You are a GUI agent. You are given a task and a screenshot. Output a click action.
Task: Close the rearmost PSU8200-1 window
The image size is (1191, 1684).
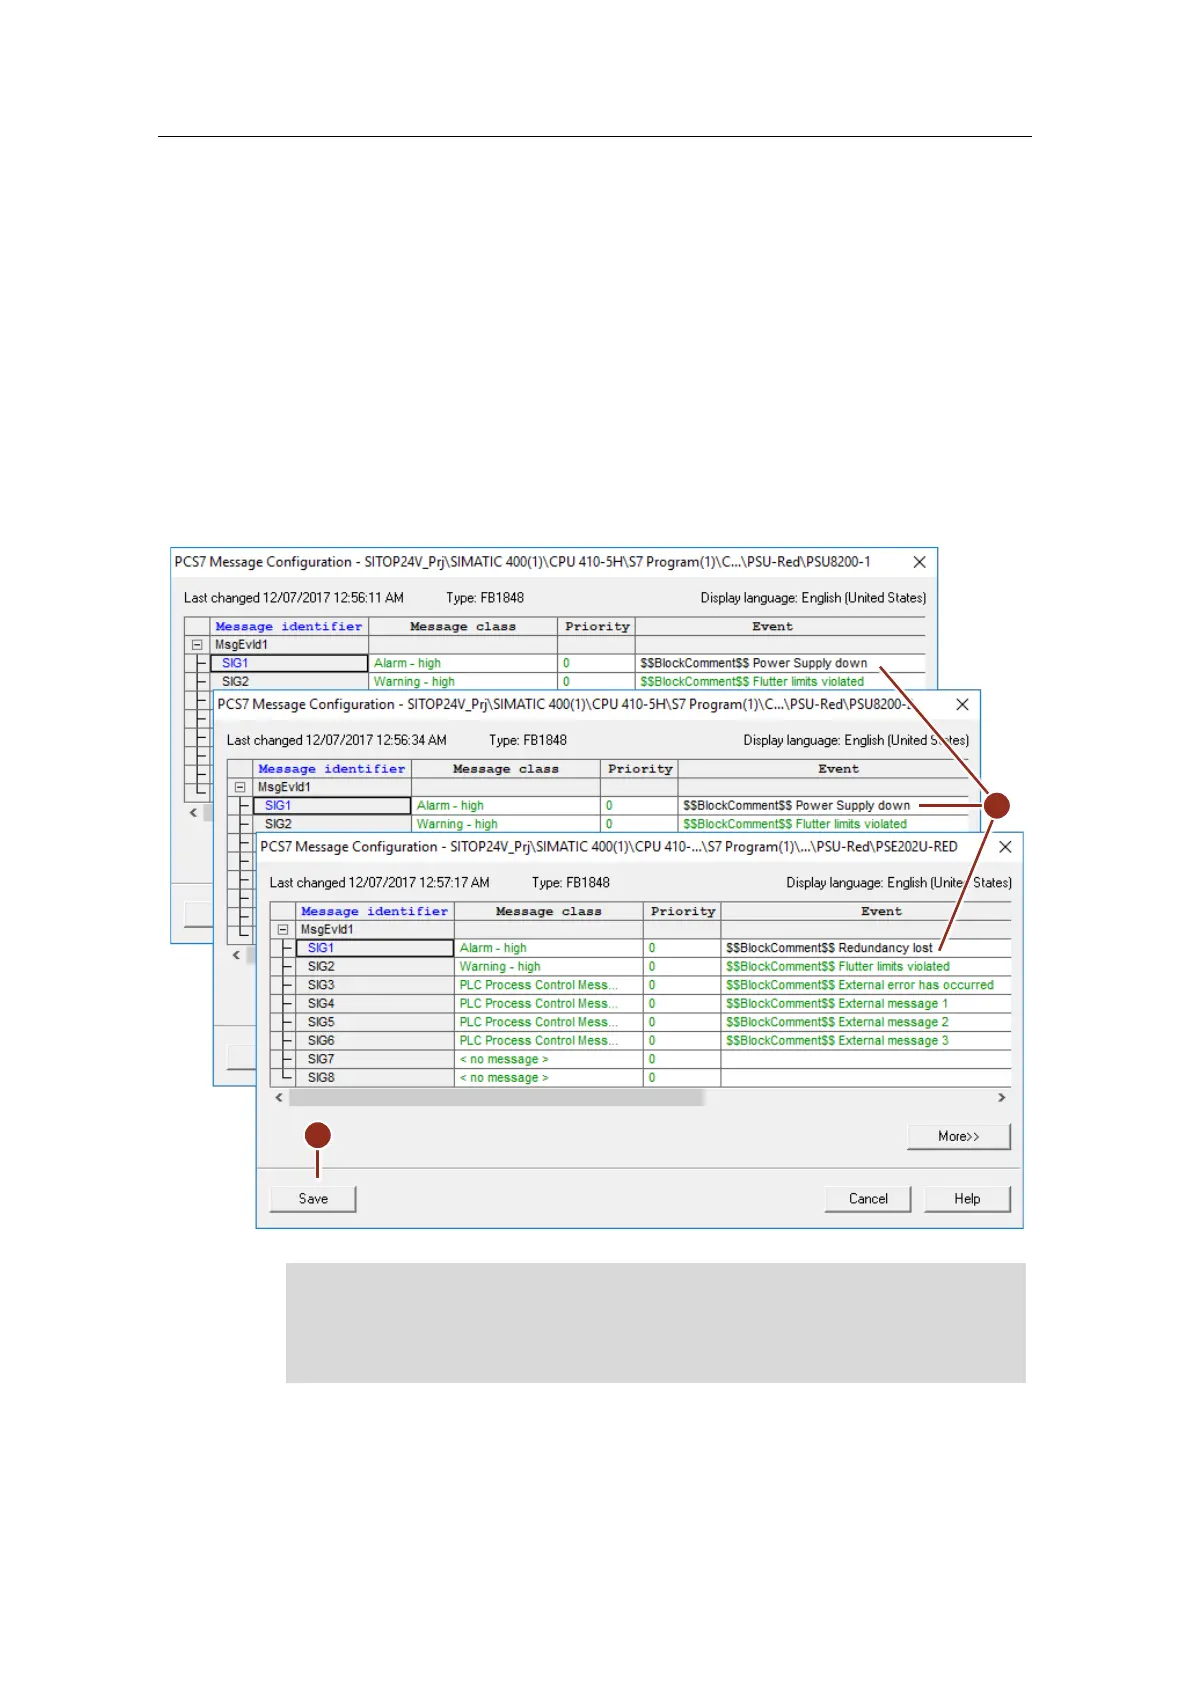pyautogui.click(x=919, y=562)
